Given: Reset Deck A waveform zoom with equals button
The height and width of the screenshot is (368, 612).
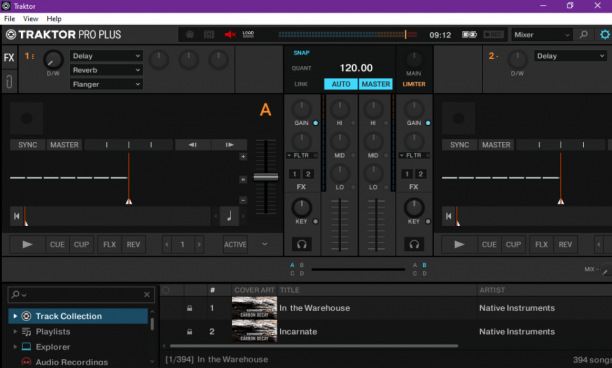Looking at the screenshot, I should [243, 180].
